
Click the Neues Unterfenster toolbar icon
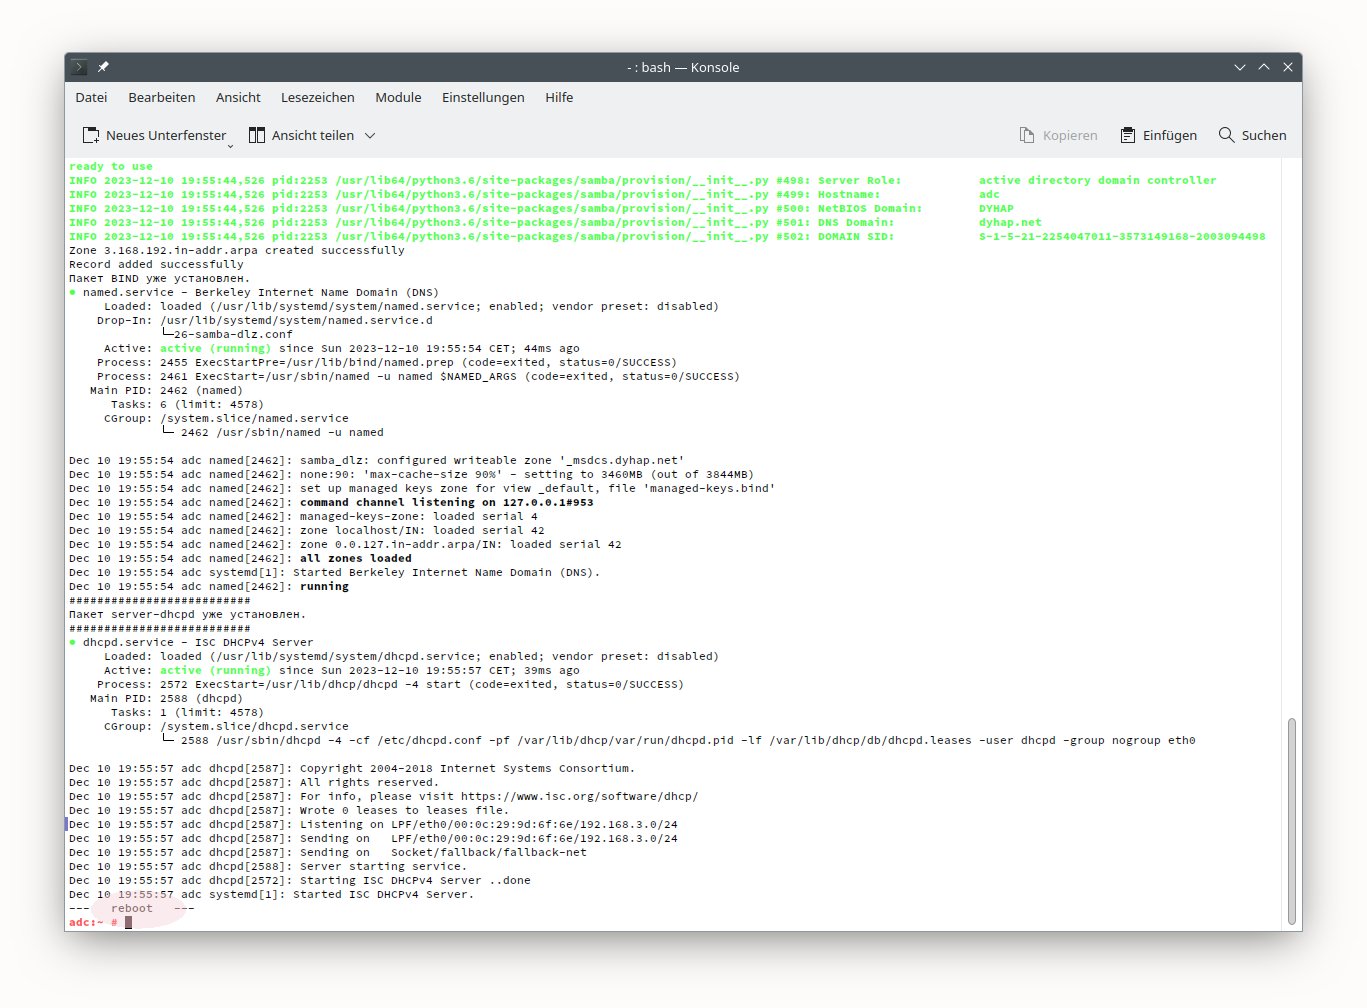91,135
